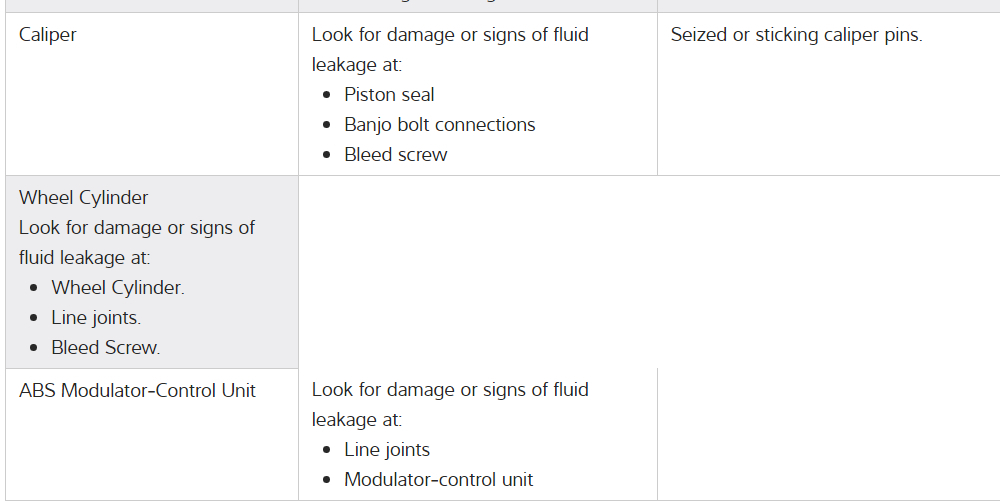Select "Line joints" in the ABS row

point(387,450)
